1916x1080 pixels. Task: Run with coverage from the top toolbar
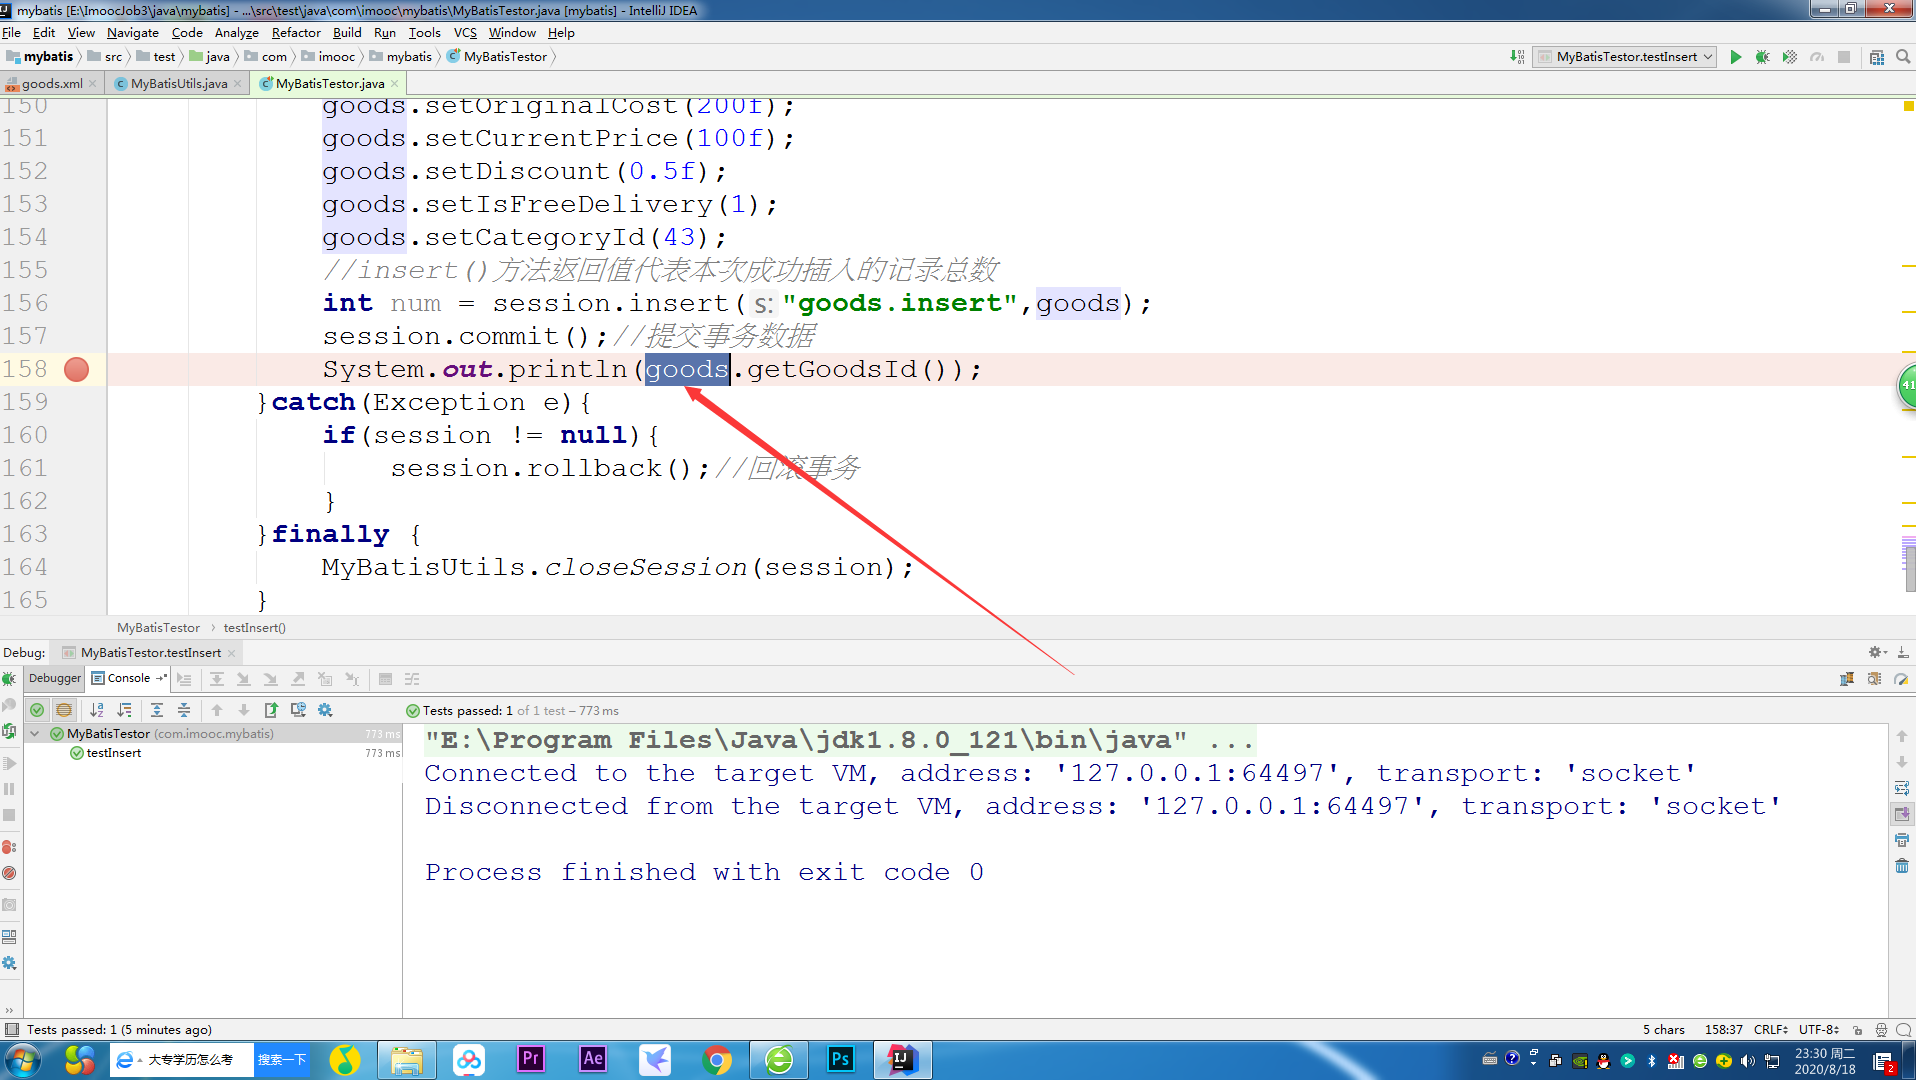[x=1790, y=57]
